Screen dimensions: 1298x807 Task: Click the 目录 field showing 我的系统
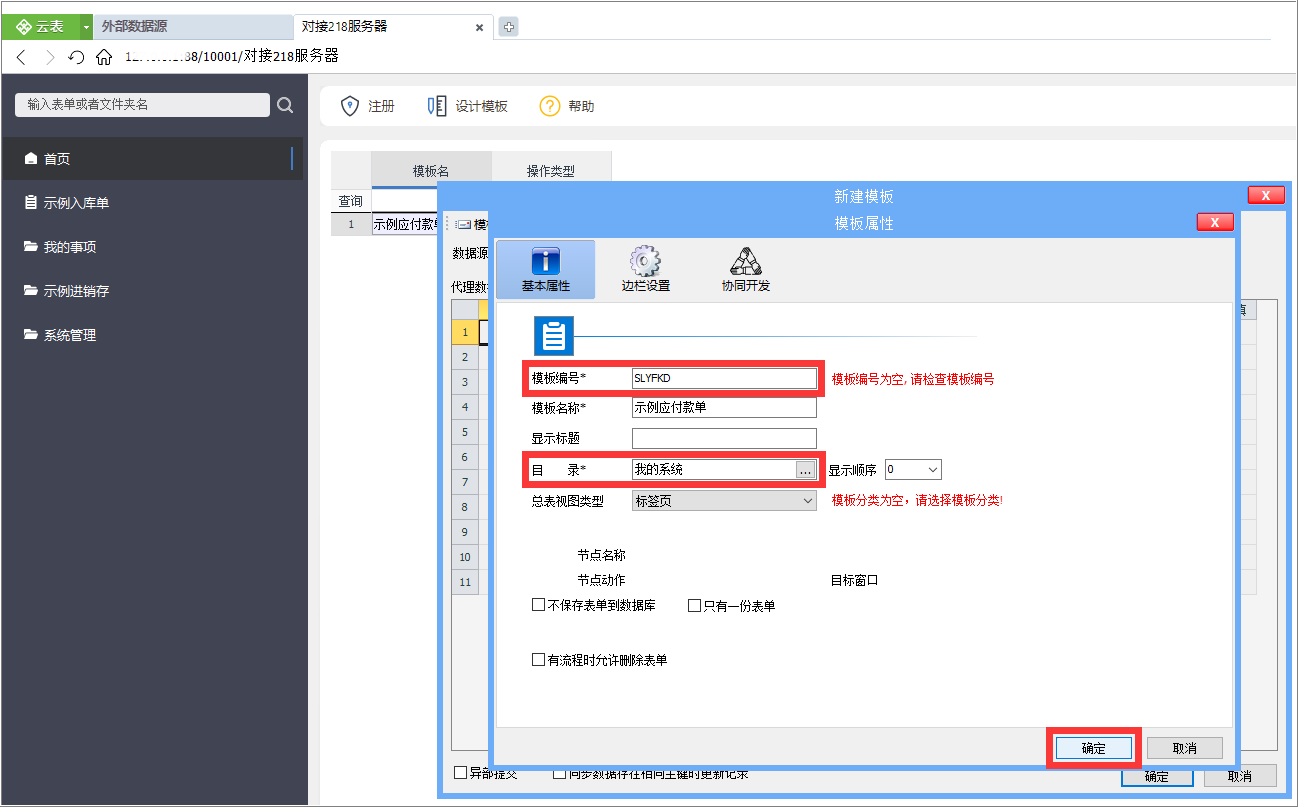[x=713, y=469]
